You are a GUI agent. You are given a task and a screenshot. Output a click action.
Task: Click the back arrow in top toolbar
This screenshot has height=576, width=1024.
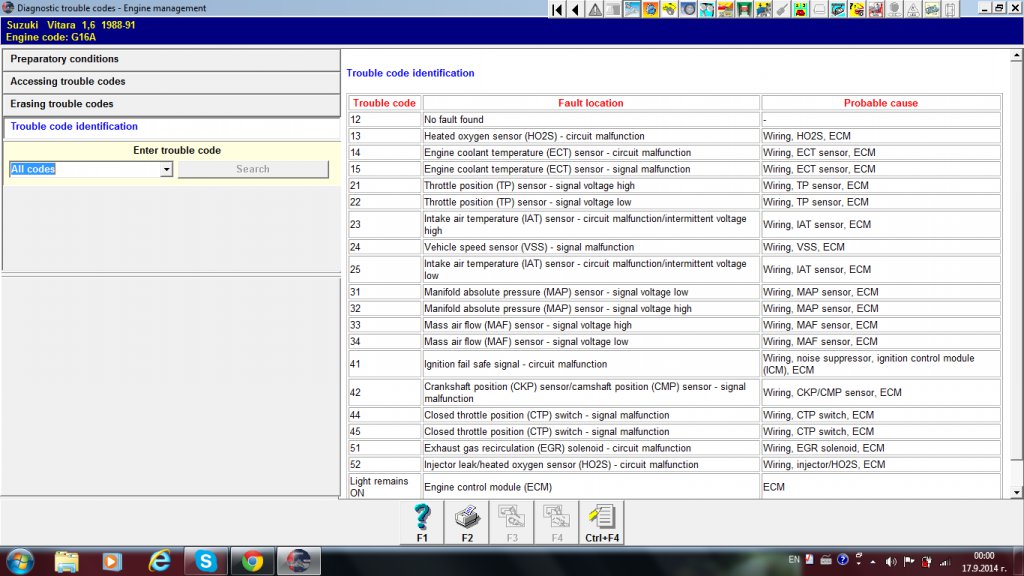575,9
